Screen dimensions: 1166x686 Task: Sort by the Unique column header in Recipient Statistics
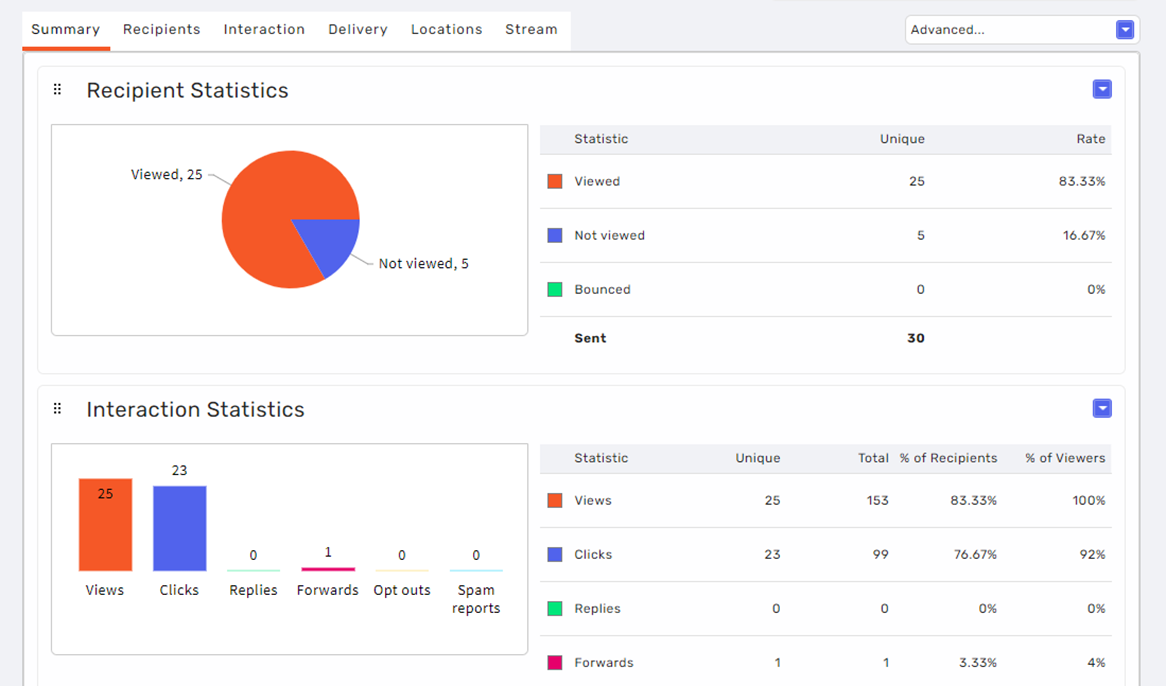click(x=902, y=139)
